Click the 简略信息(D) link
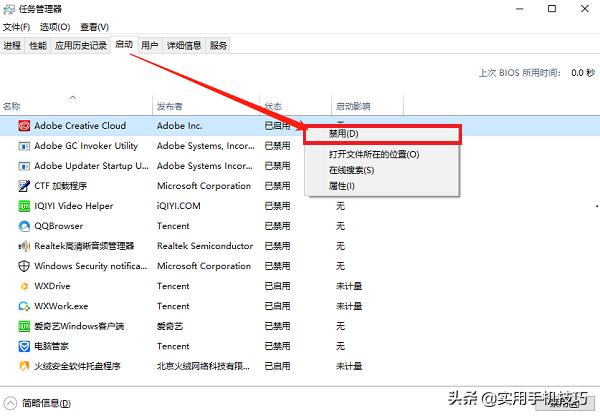600x418 pixels. point(46,403)
